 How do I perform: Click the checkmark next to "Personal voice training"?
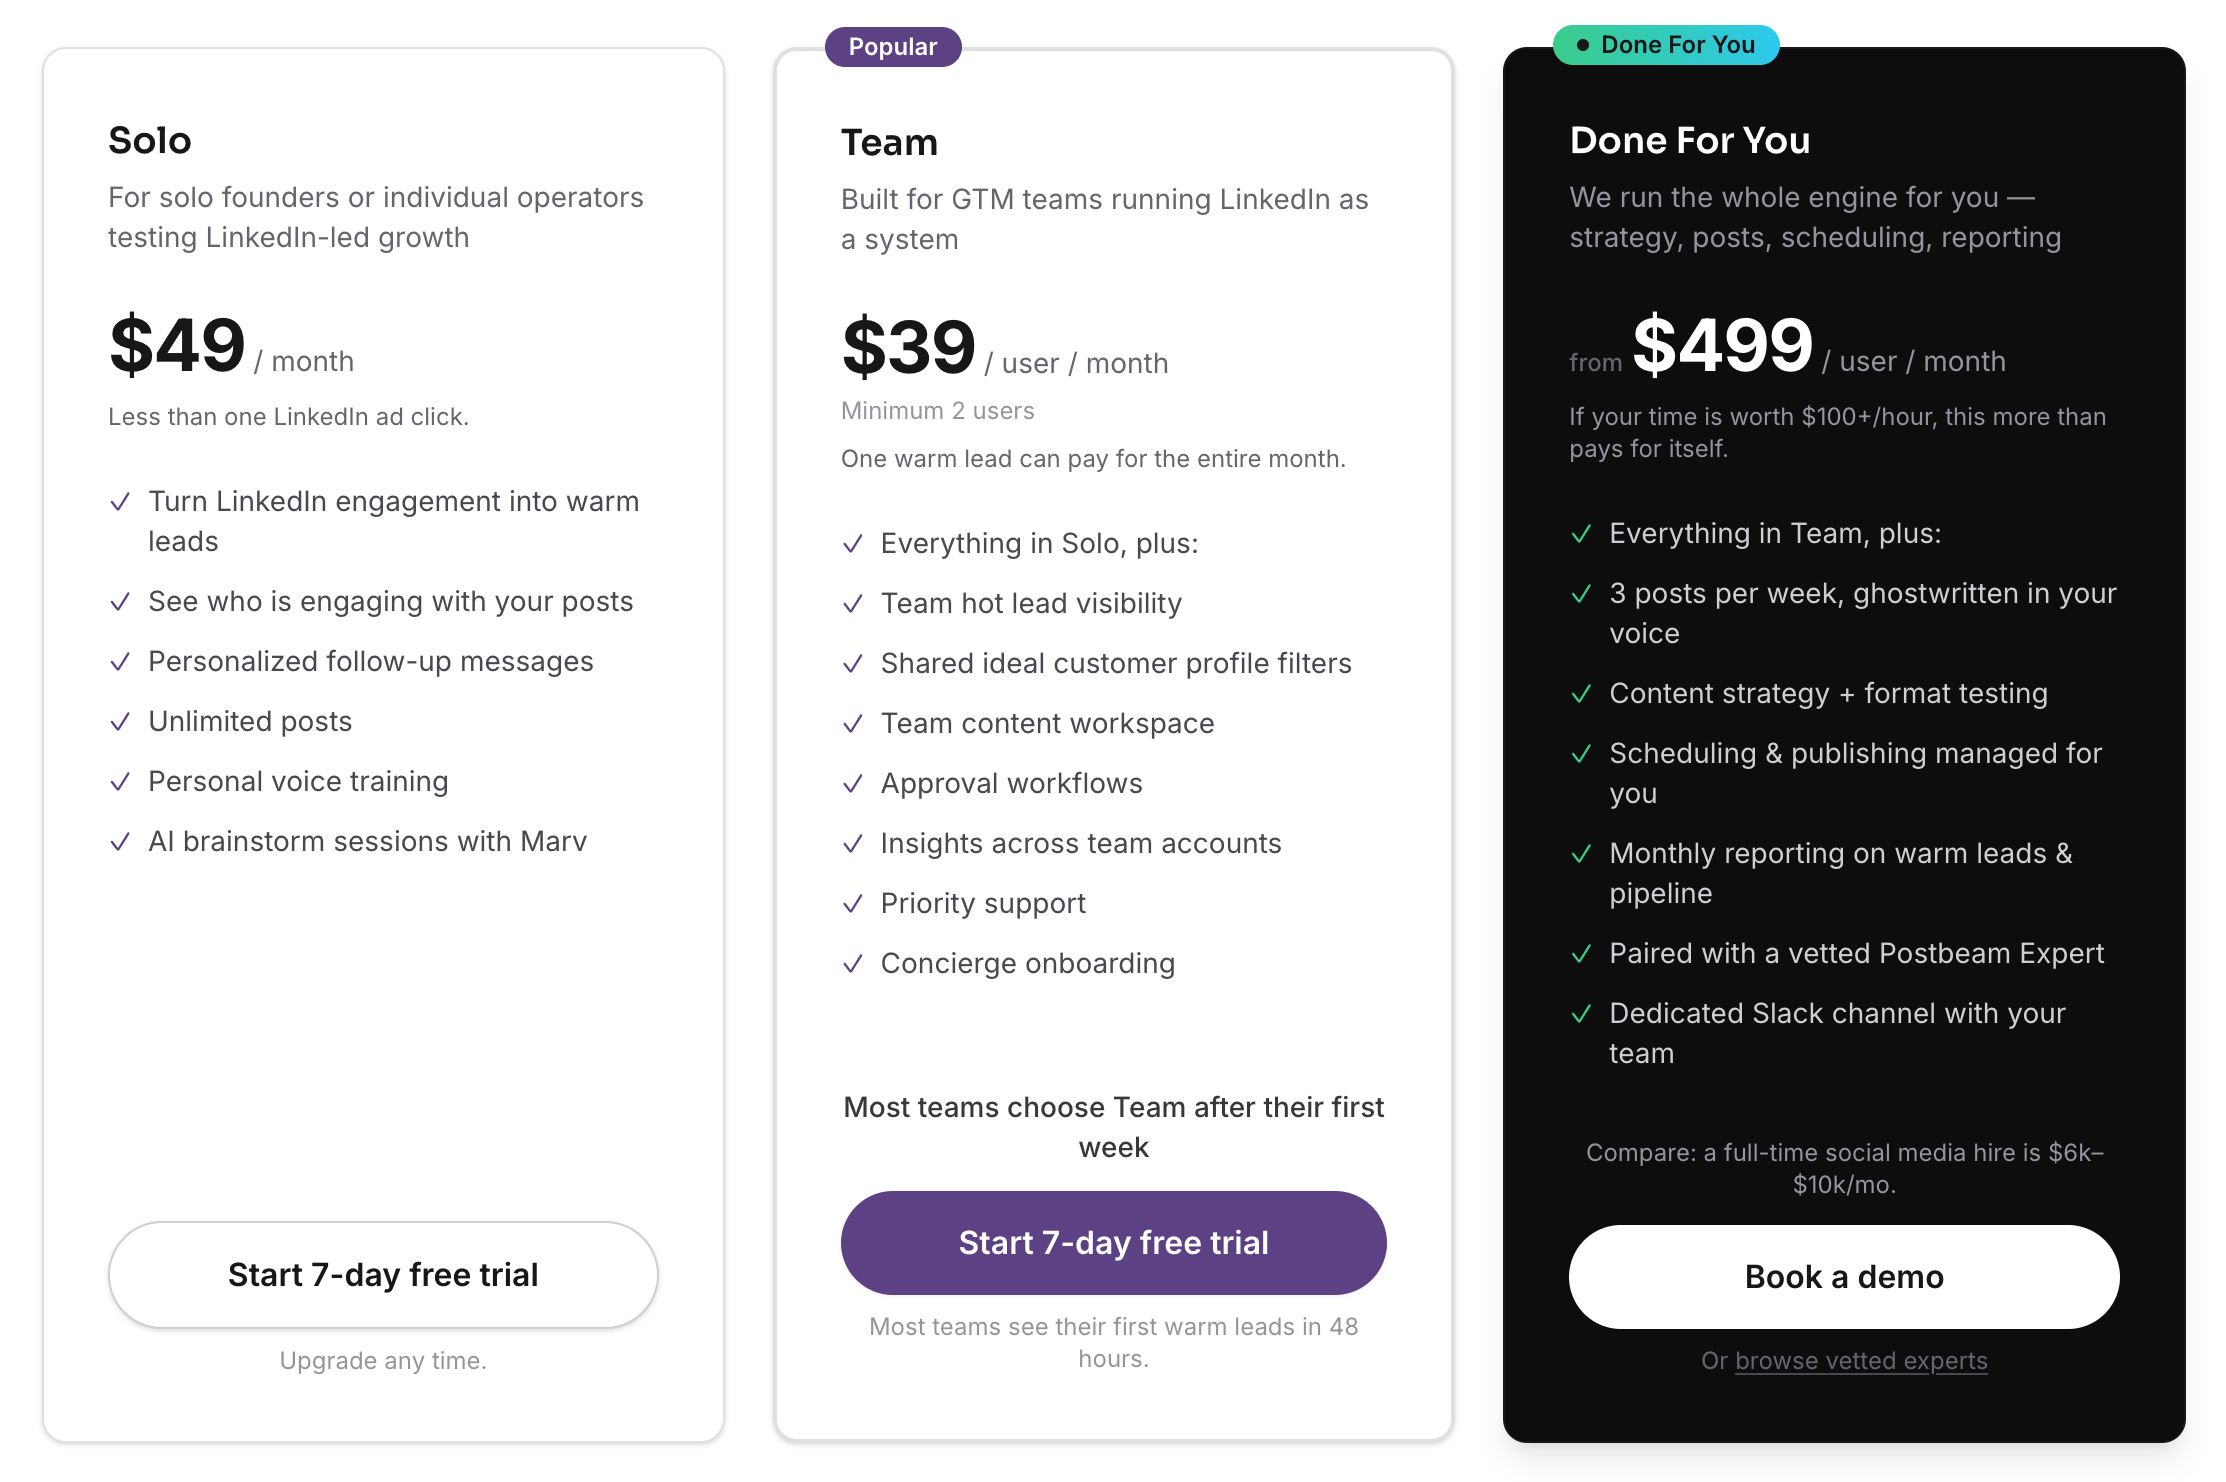(122, 781)
